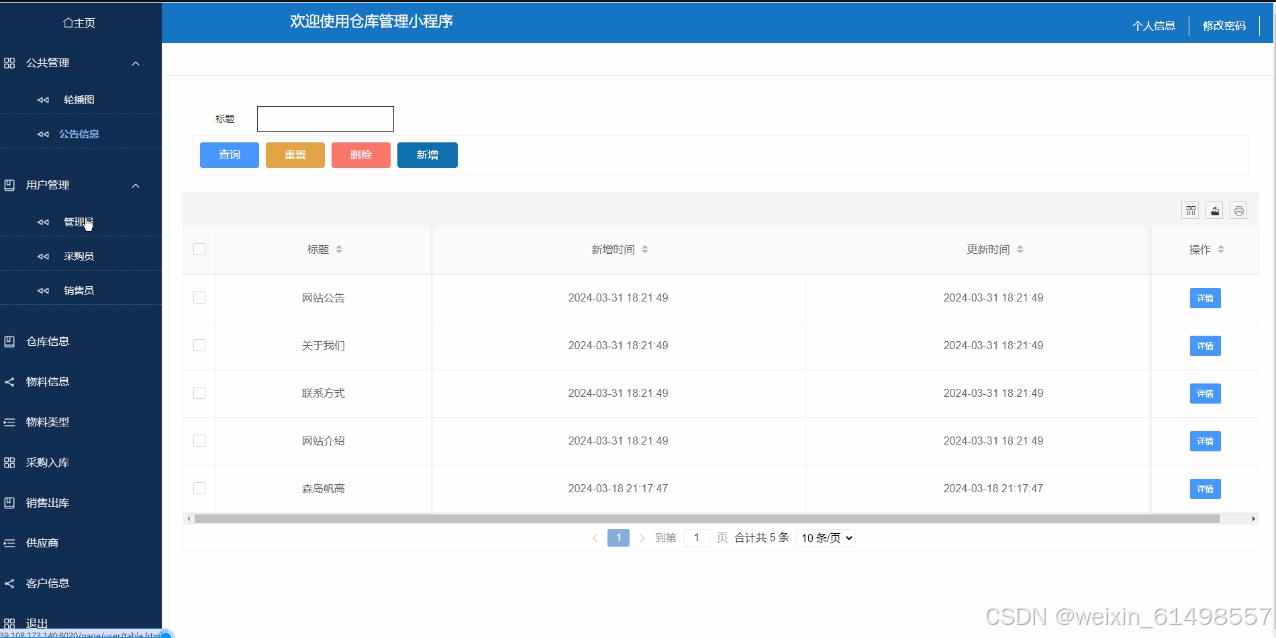Sort by the 新增时间 column arrows

tap(645, 250)
